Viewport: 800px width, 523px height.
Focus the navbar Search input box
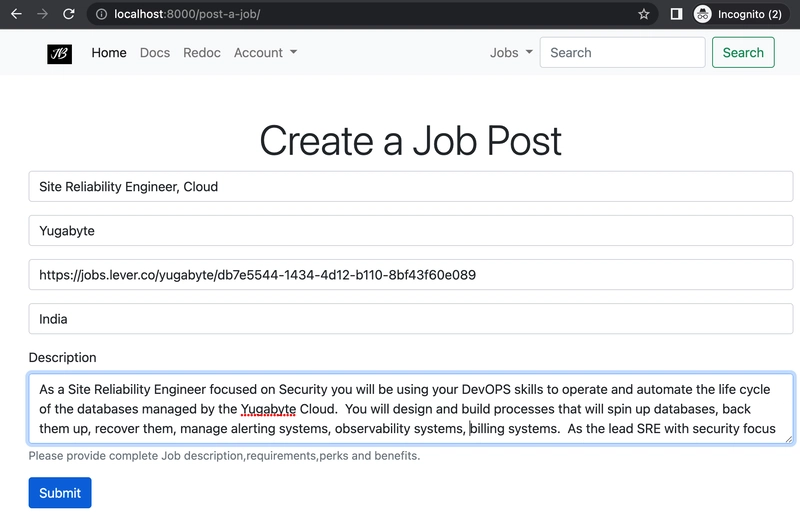tap(622, 53)
